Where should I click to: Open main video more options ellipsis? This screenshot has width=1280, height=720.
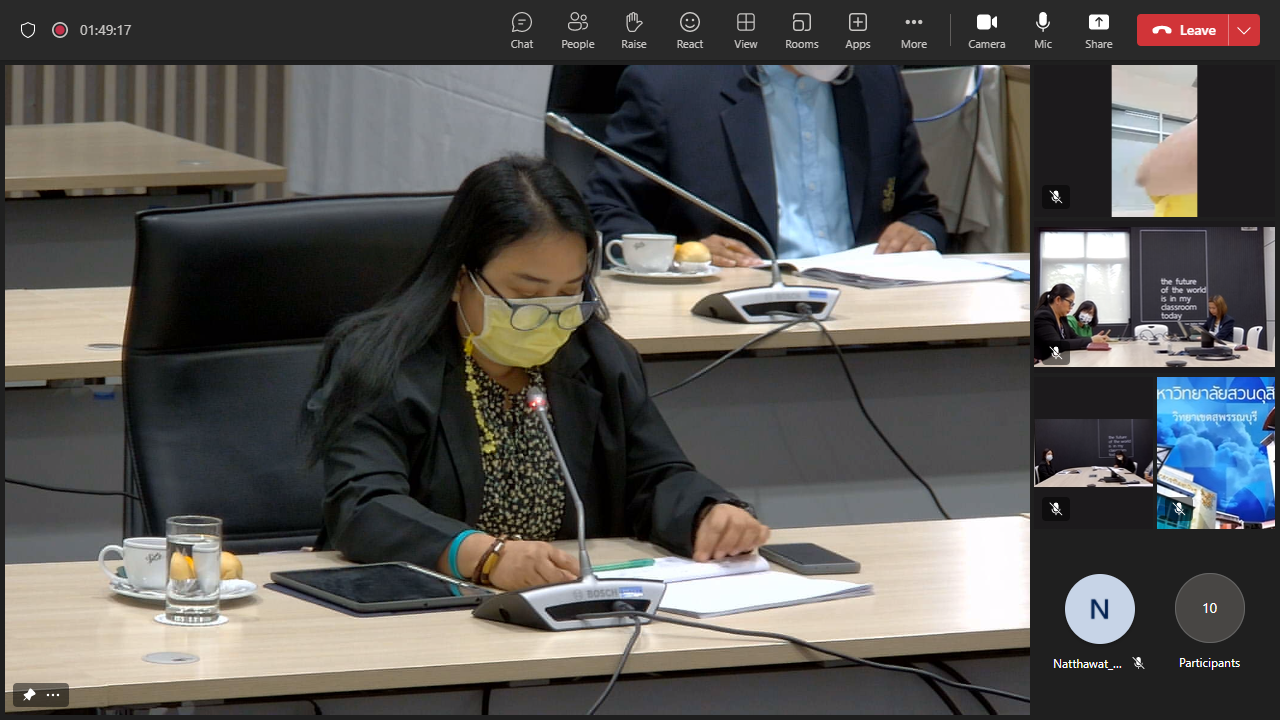coord(53,695)
